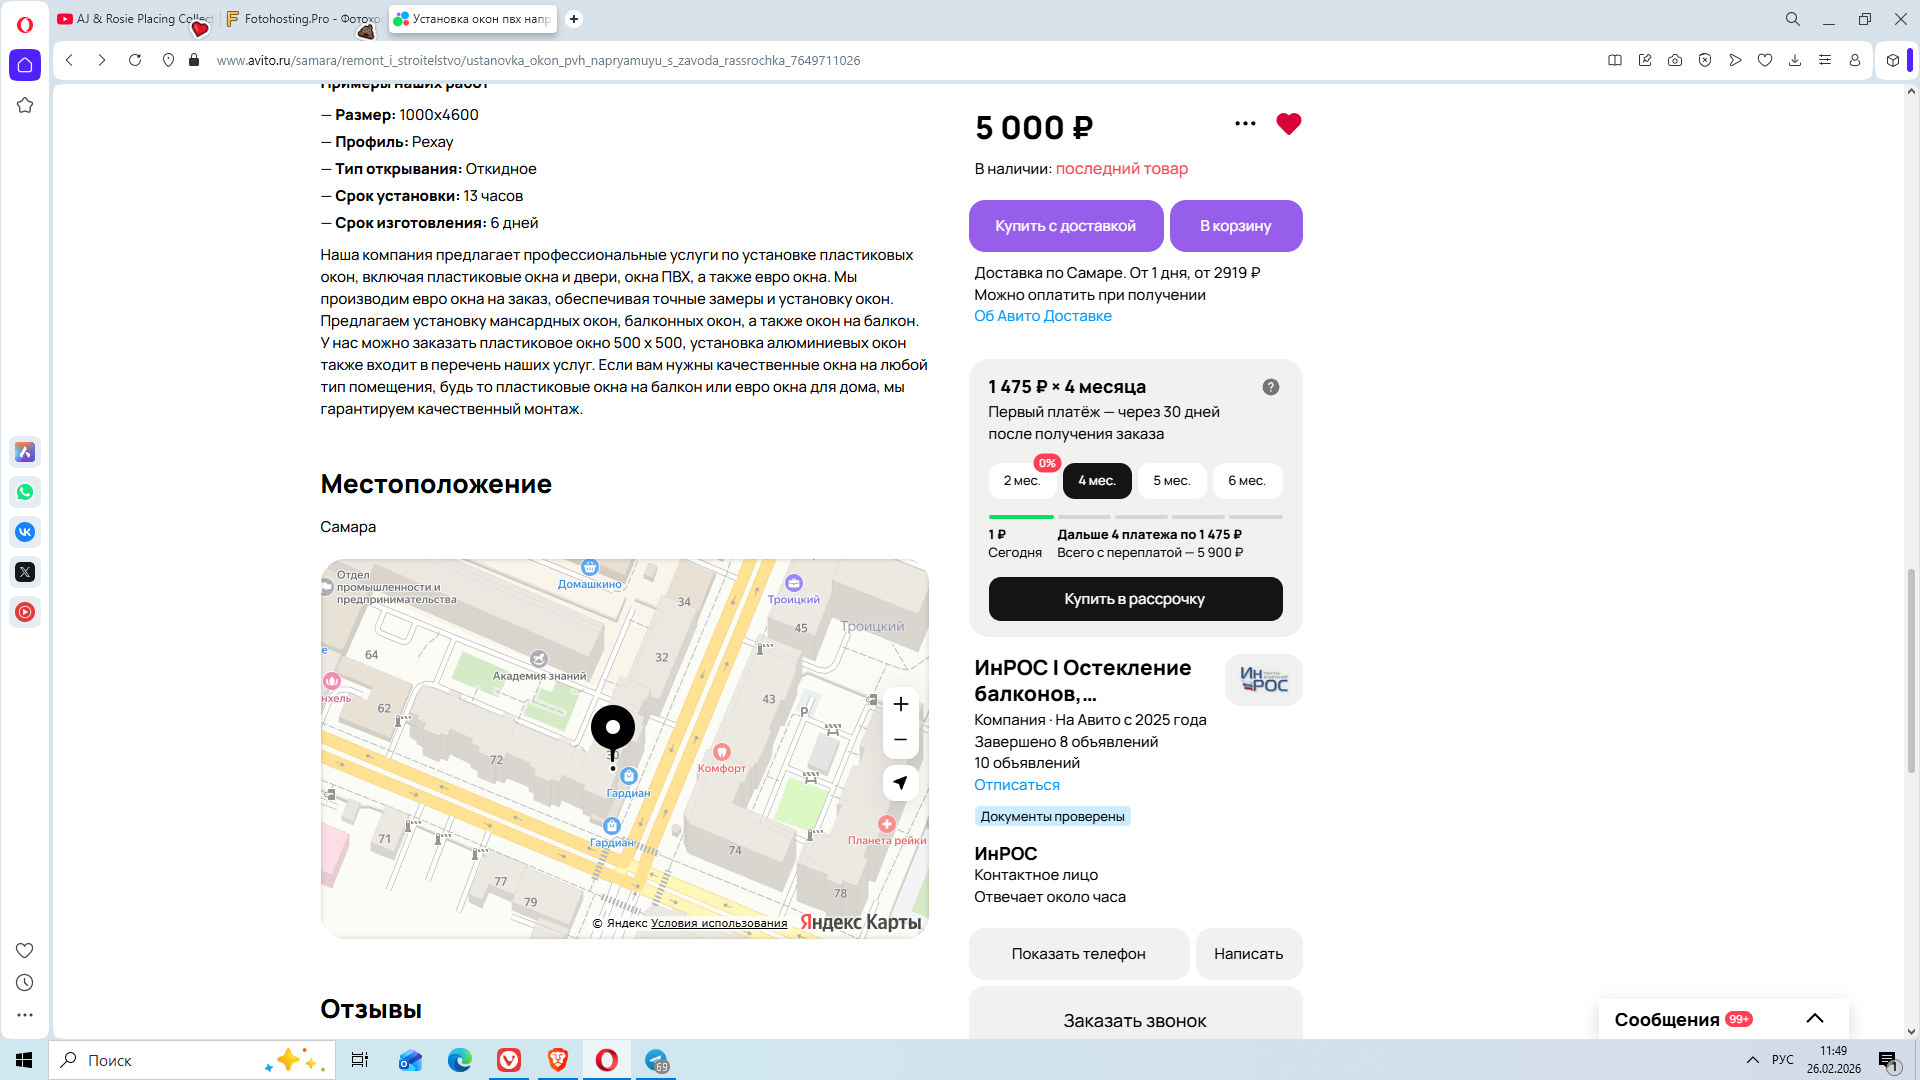The height and width of the screenshot is (1080, 1920).
Task: Remove listing from favorites via red heart
Action: point(1288,124)
